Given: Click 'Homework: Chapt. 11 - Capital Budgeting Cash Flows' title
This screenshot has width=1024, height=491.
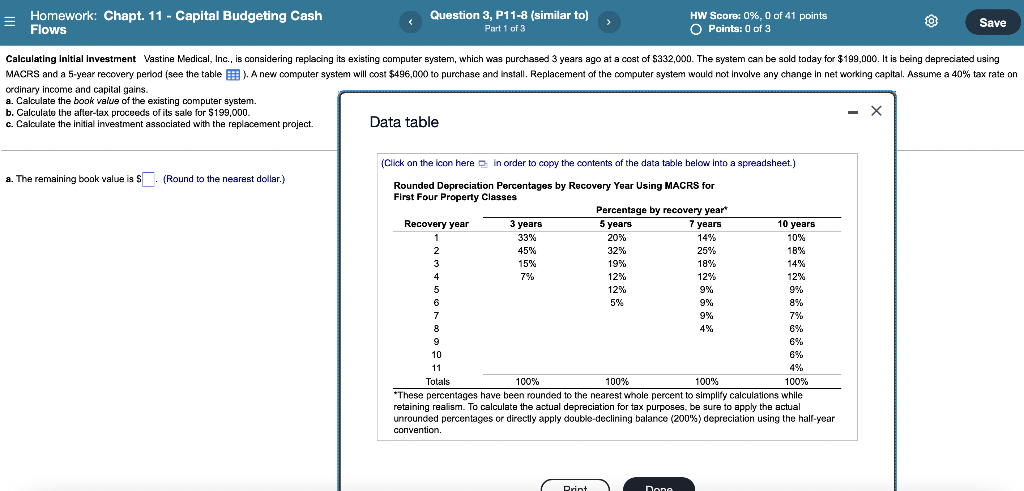Looking at the screenshot, I should [x=176, y=22].
